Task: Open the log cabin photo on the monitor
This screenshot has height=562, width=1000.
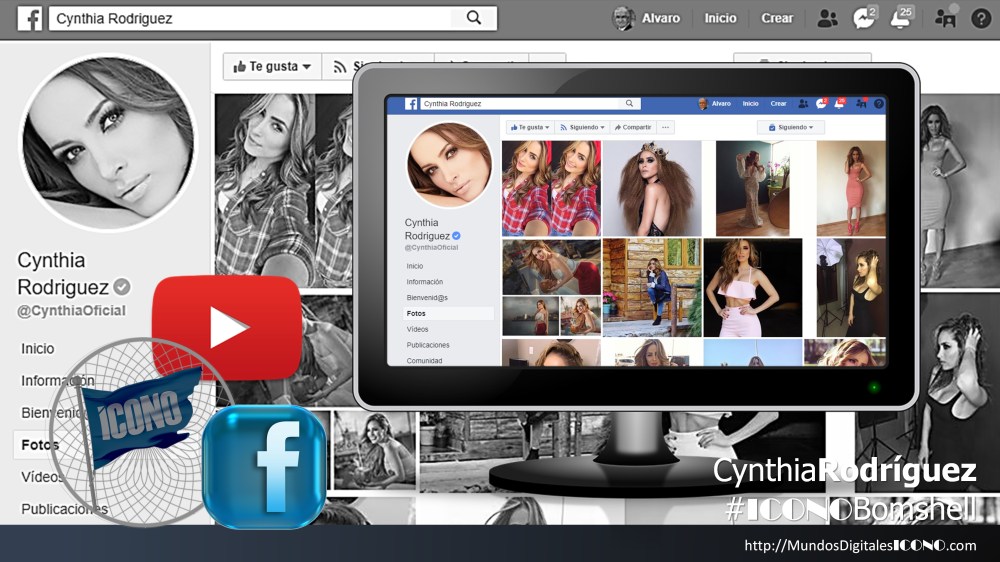Action: [652, 288]
